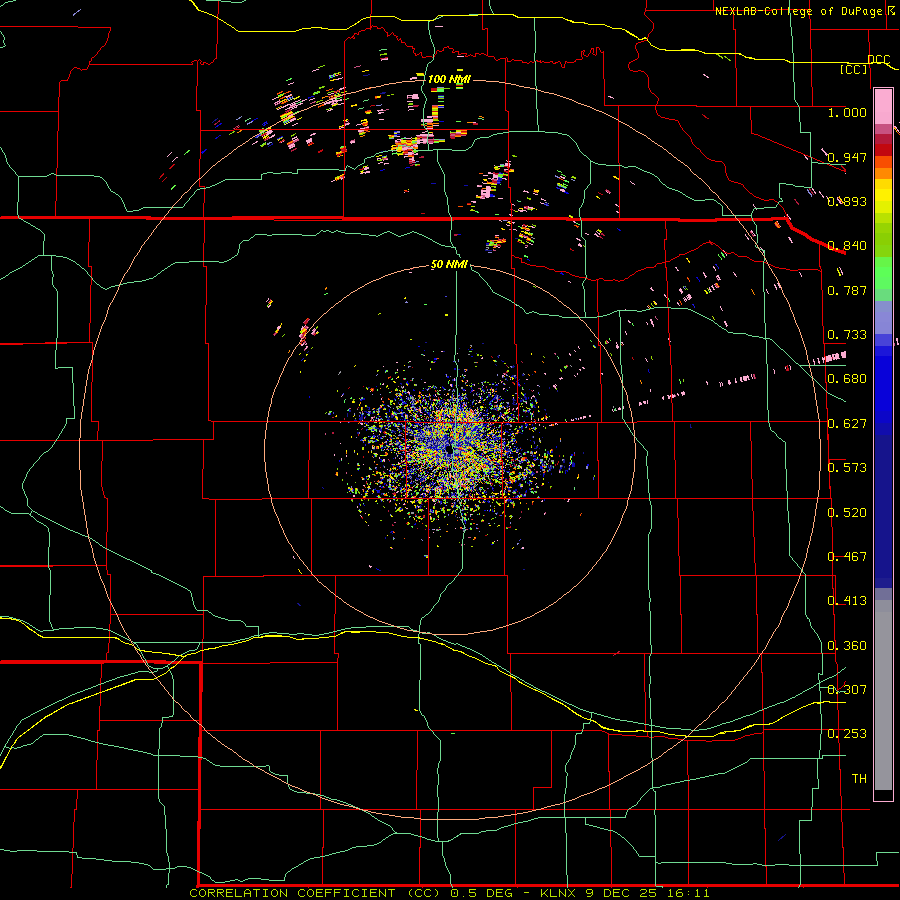Click the black radar site dot at center

pyautogui.click(x=448, y=450)
